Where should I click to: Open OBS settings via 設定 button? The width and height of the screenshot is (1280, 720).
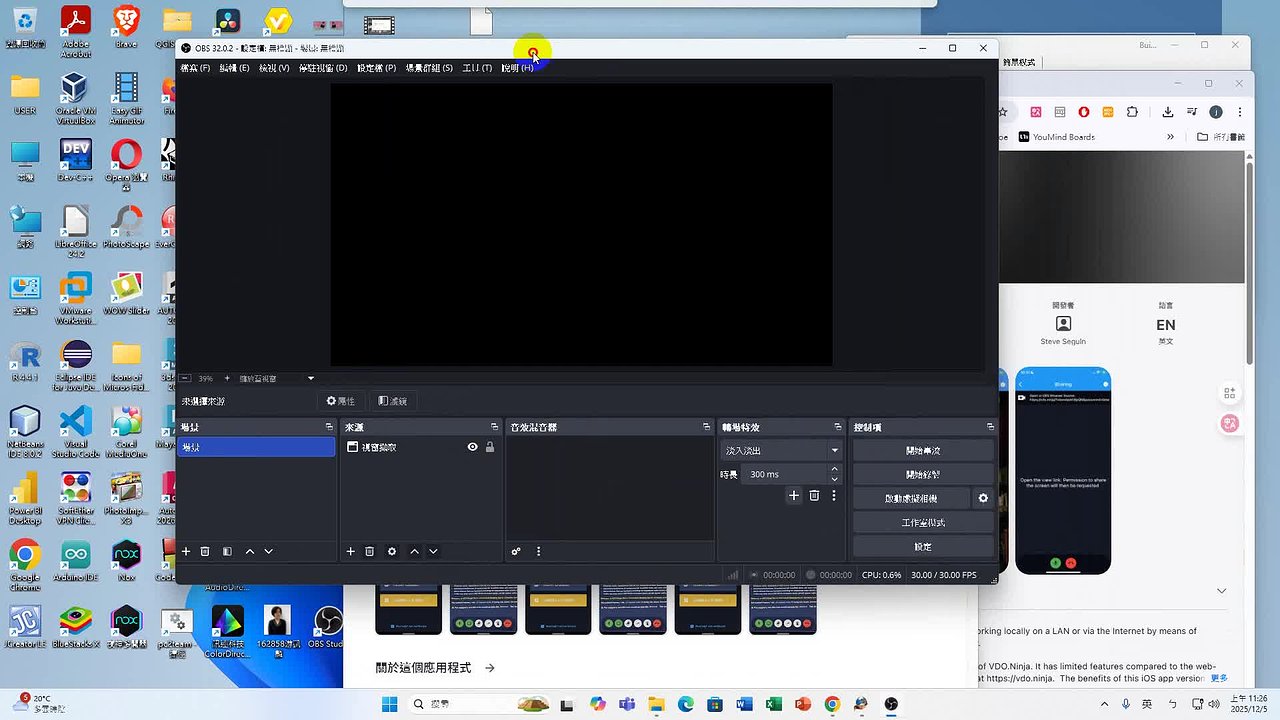(x=922, y=546)
